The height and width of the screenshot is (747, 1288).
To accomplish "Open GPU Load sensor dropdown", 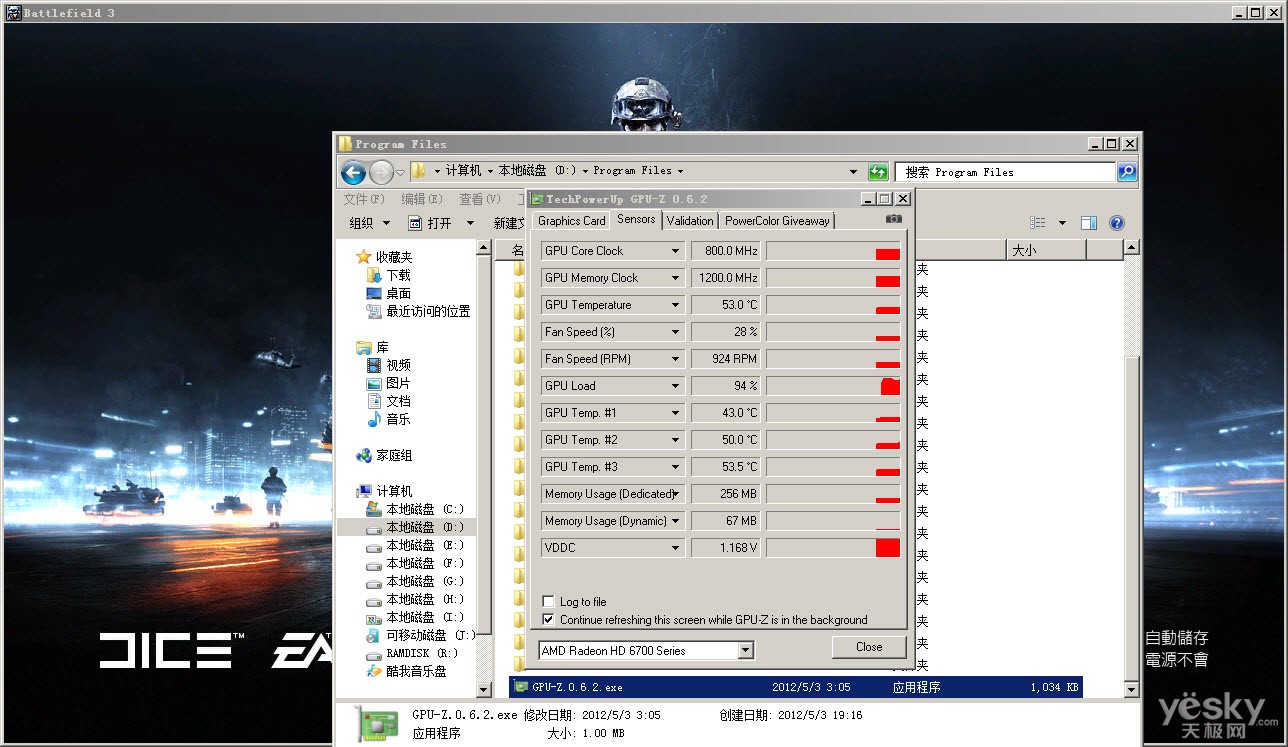I will coord(675,386).
